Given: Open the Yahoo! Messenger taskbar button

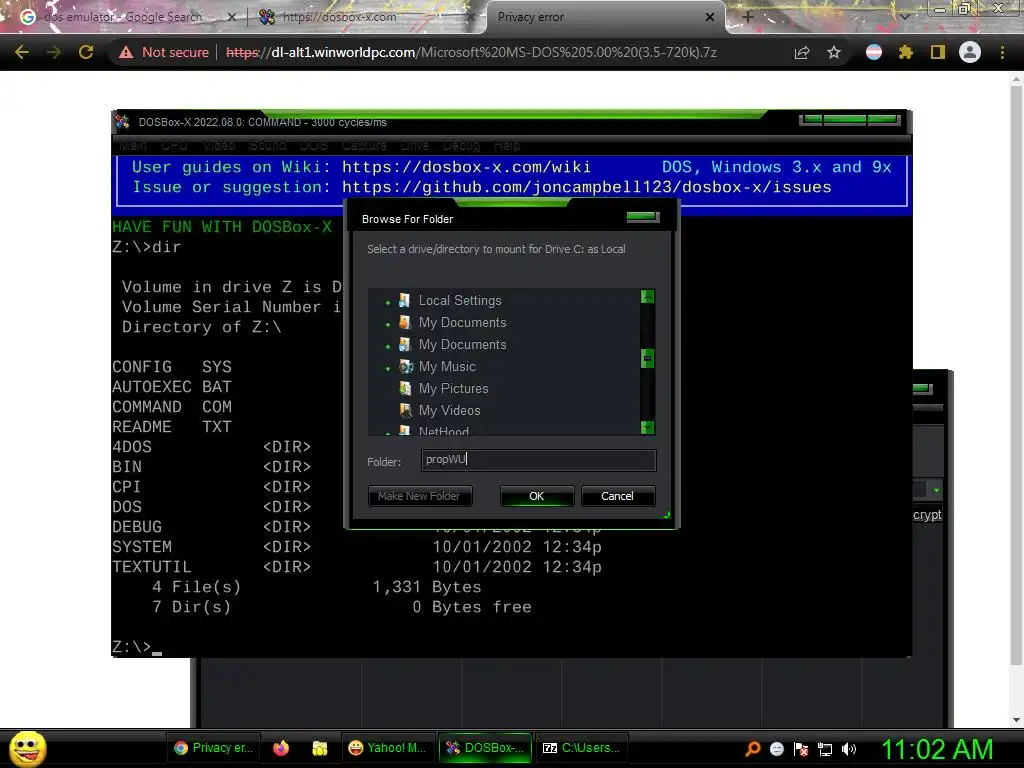Looking at the screenshot, I should pos(387,748).
